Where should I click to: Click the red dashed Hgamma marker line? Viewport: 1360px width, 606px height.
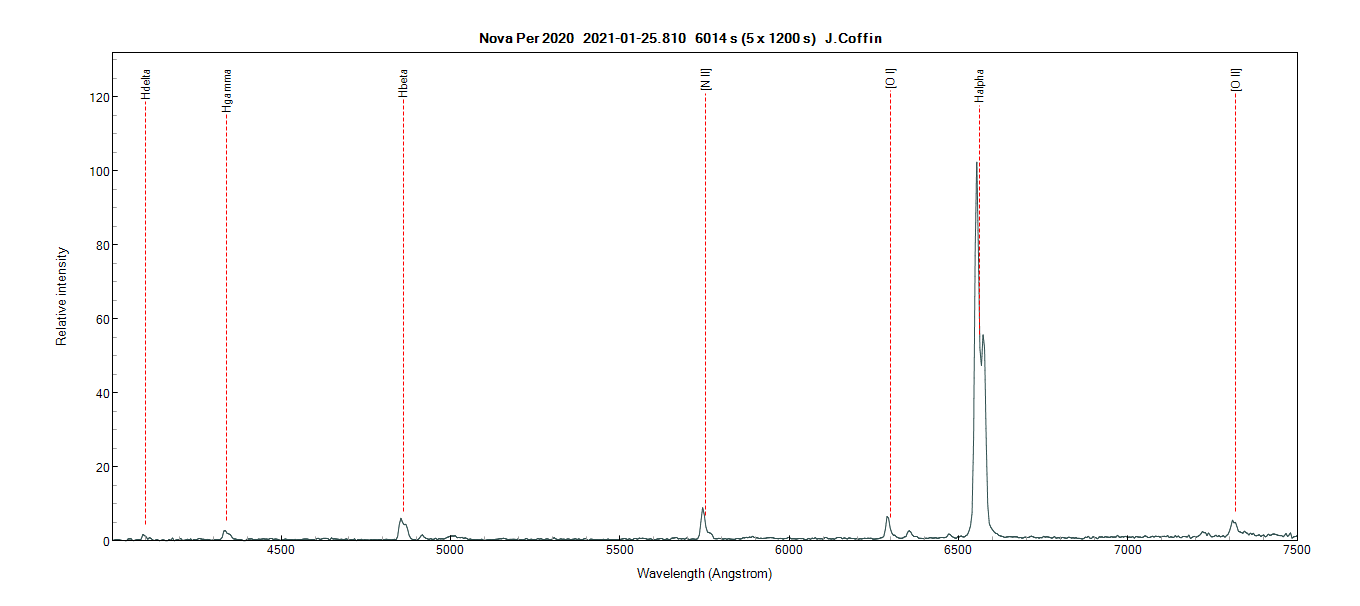click(x=226, y=300)
